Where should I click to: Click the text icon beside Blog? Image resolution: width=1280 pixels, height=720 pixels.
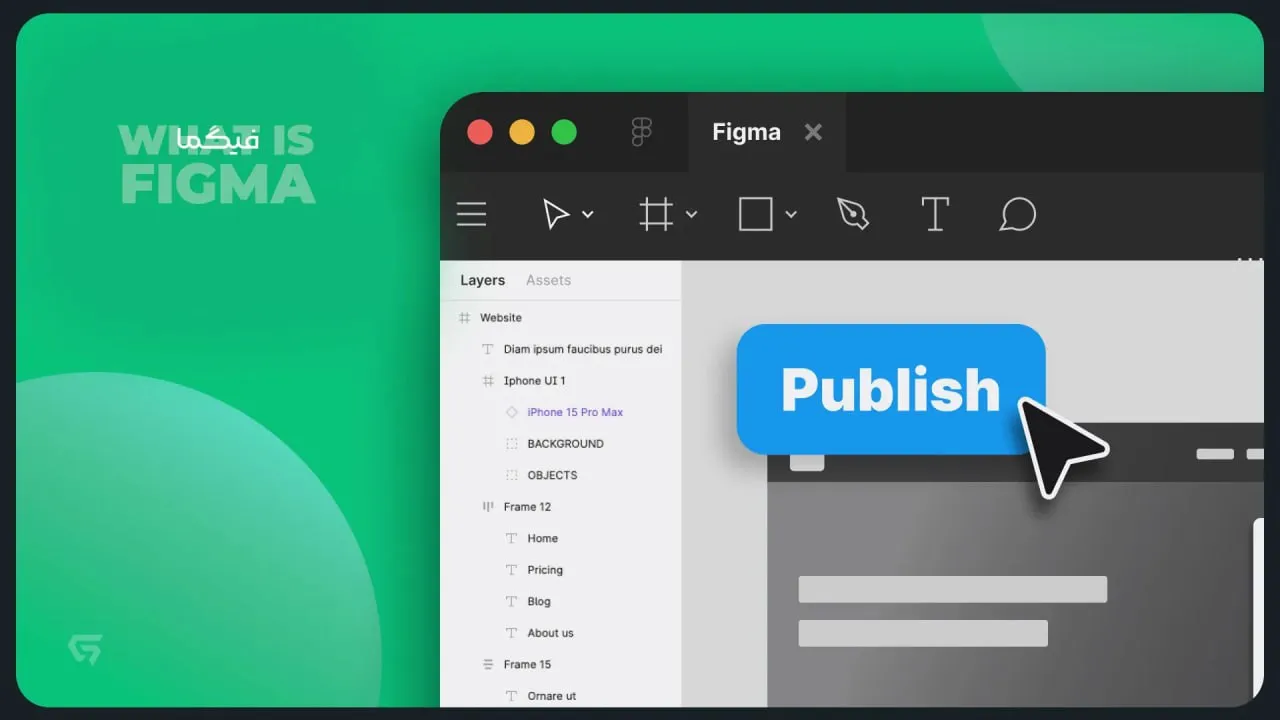(x=511, y=601)
